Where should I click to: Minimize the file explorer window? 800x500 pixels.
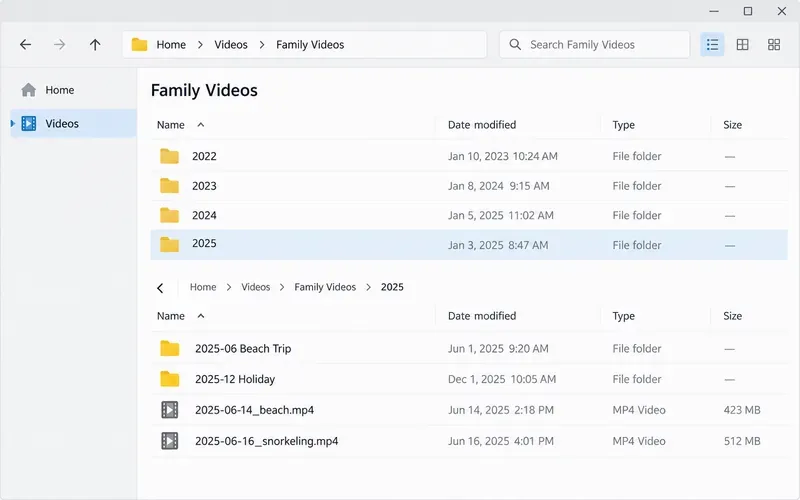tap(714, 11)
